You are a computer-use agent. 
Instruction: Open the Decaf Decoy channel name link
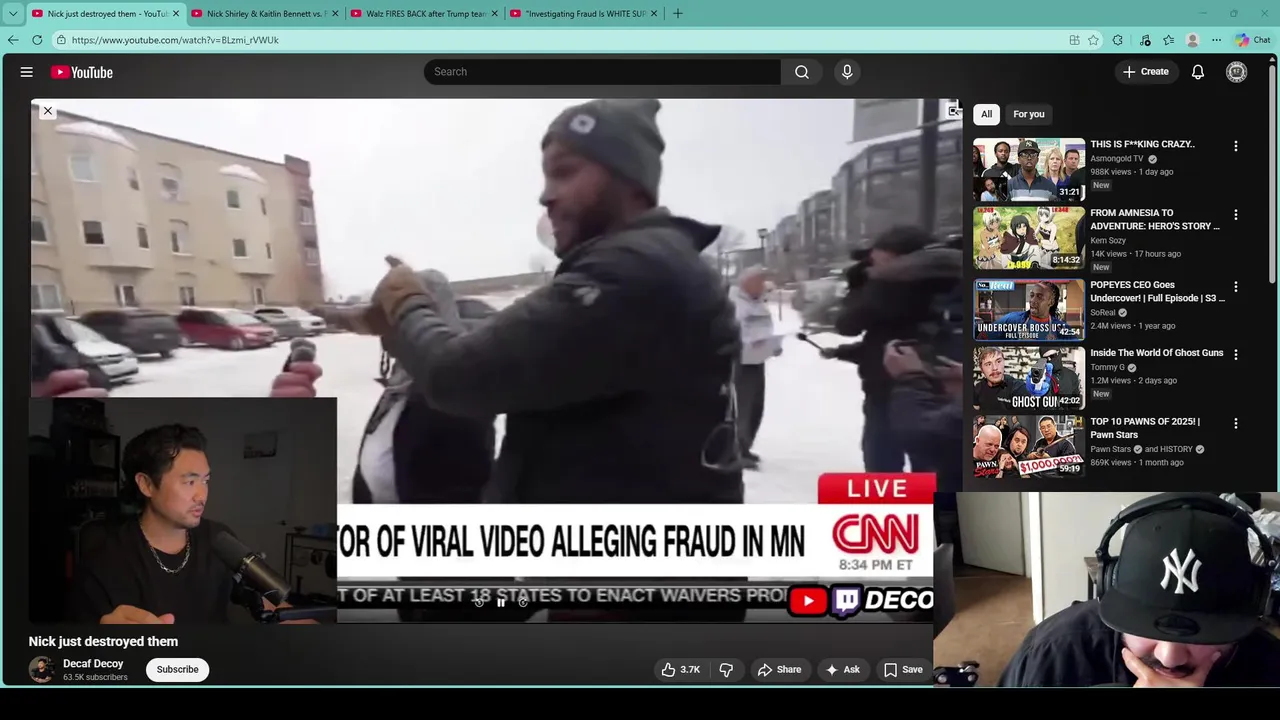point(93,663)
